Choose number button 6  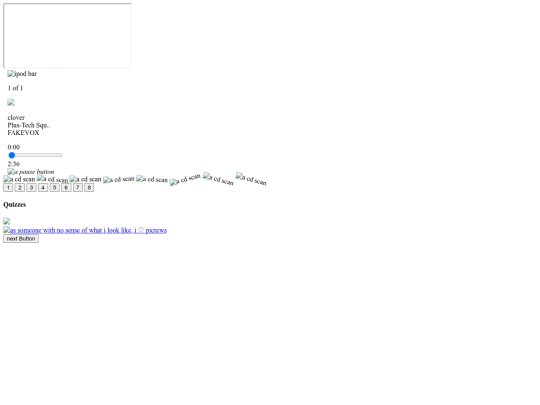click(66, 188)
